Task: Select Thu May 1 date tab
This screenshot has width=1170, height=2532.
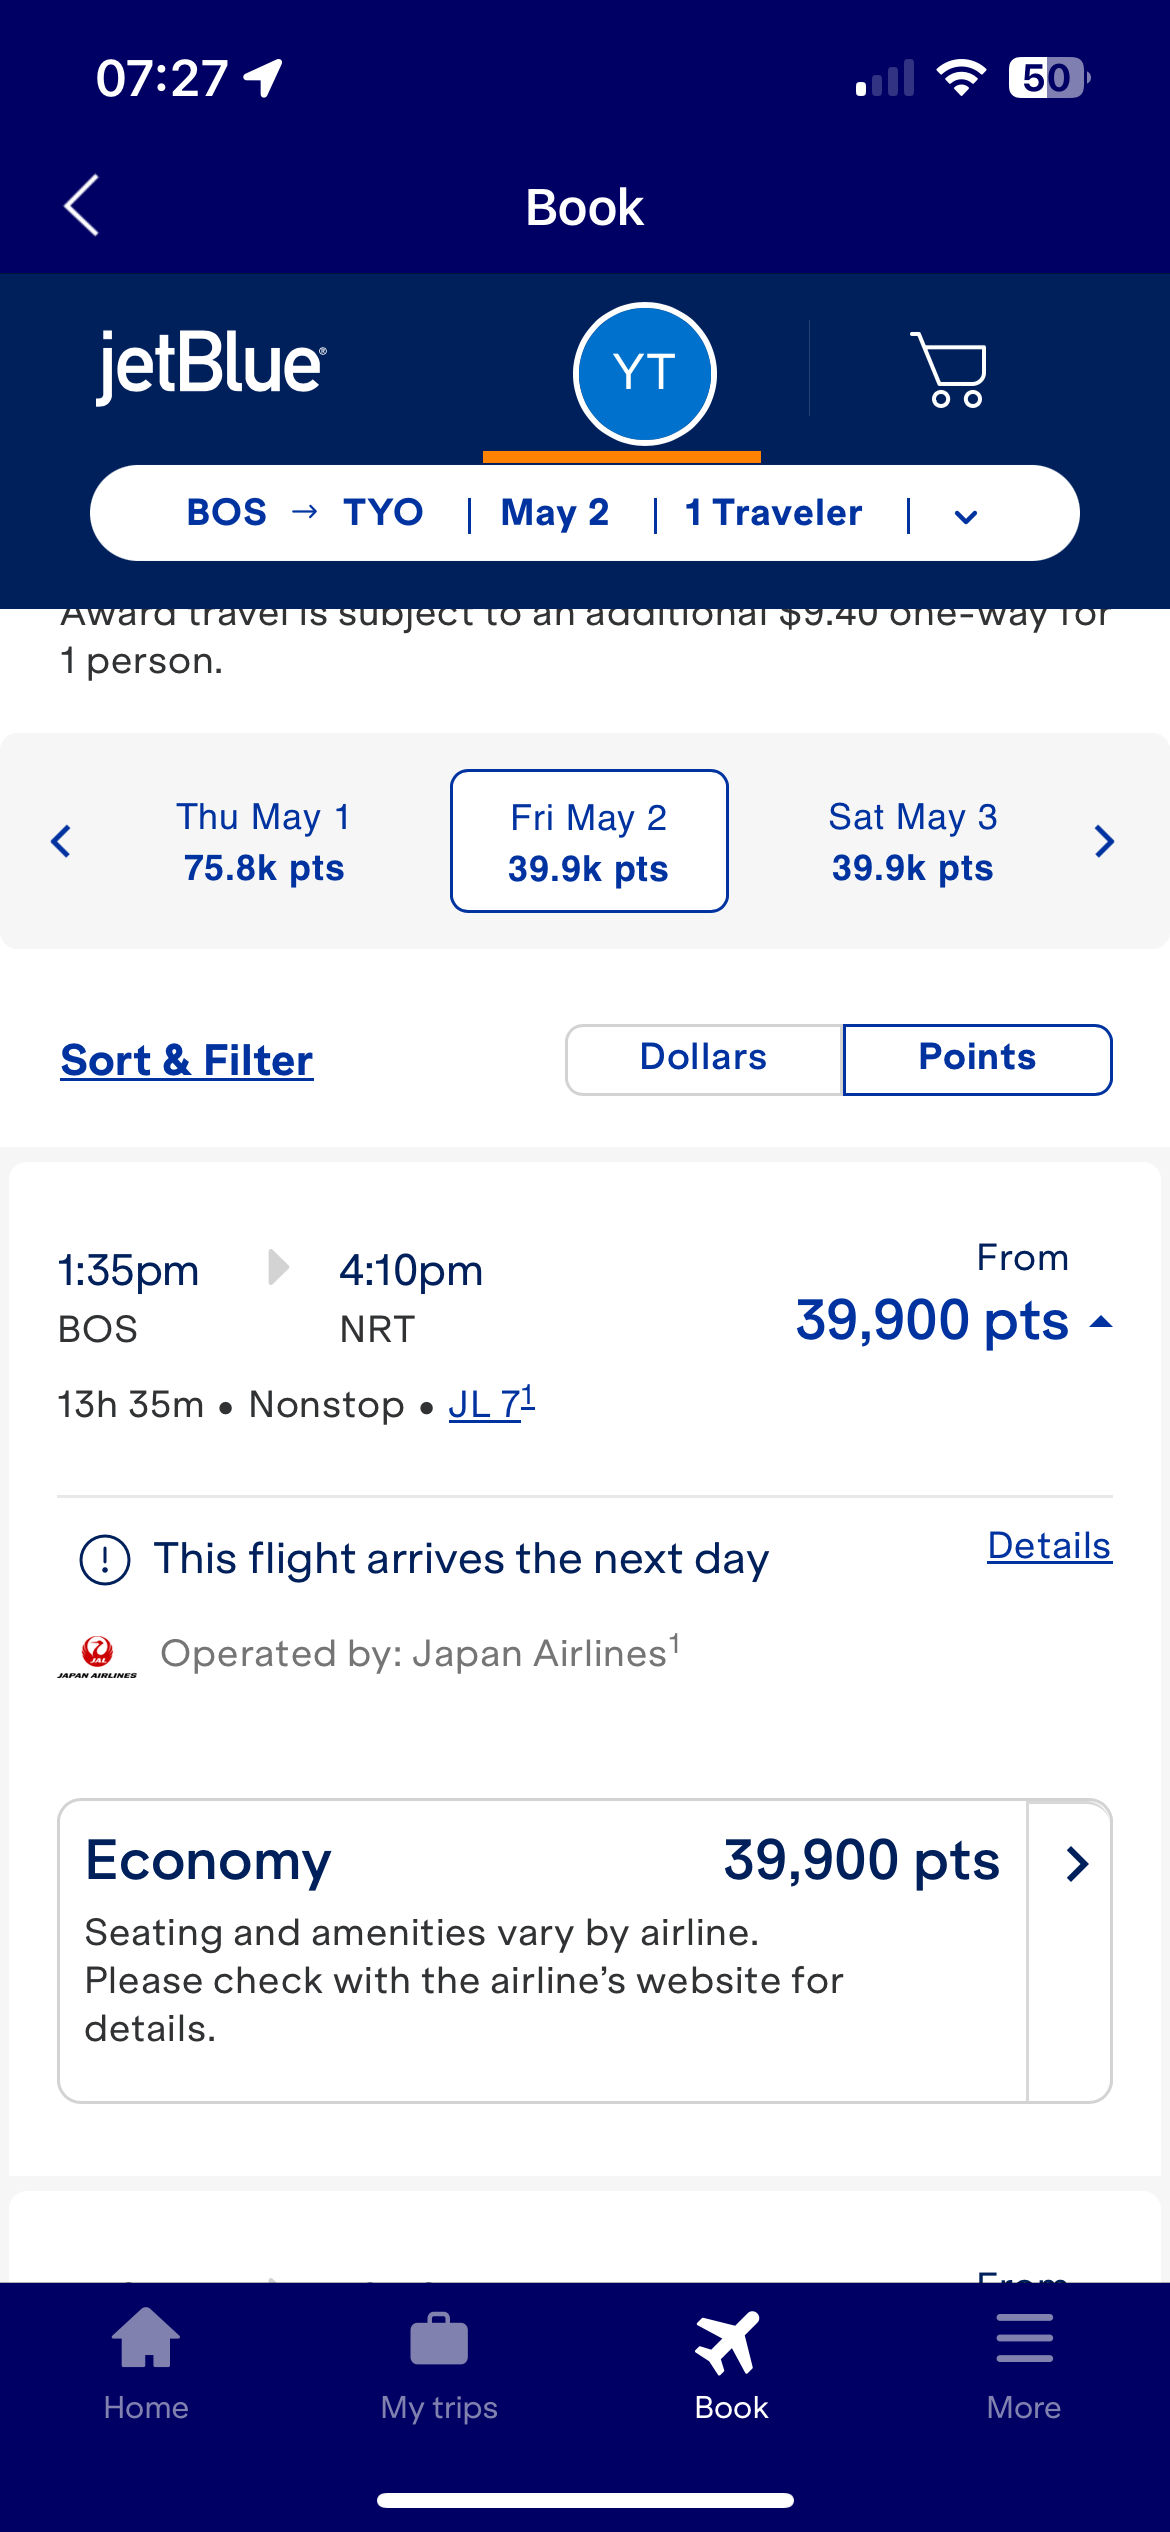Action: [264, 842]
